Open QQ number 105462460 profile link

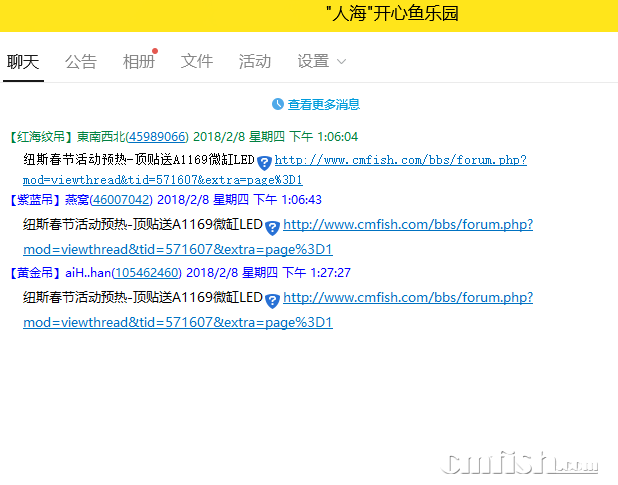tap(146, 272)
